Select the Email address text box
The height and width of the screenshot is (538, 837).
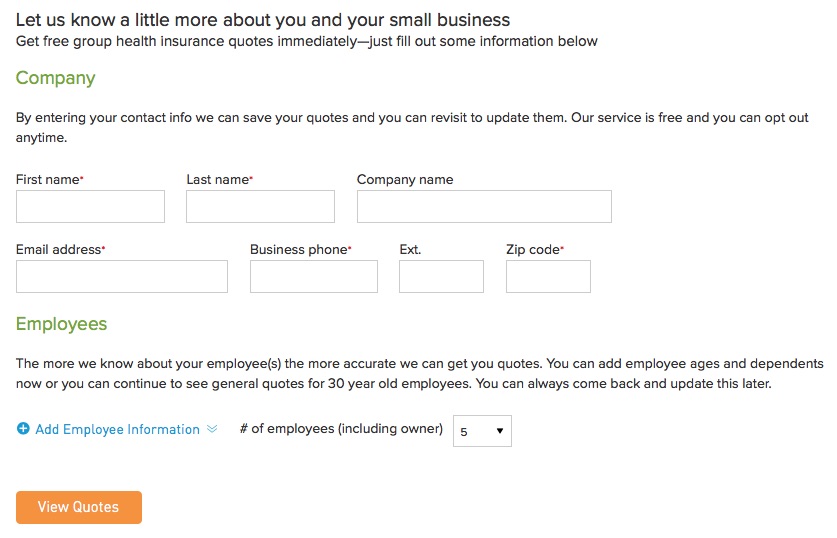coord(122,276)
